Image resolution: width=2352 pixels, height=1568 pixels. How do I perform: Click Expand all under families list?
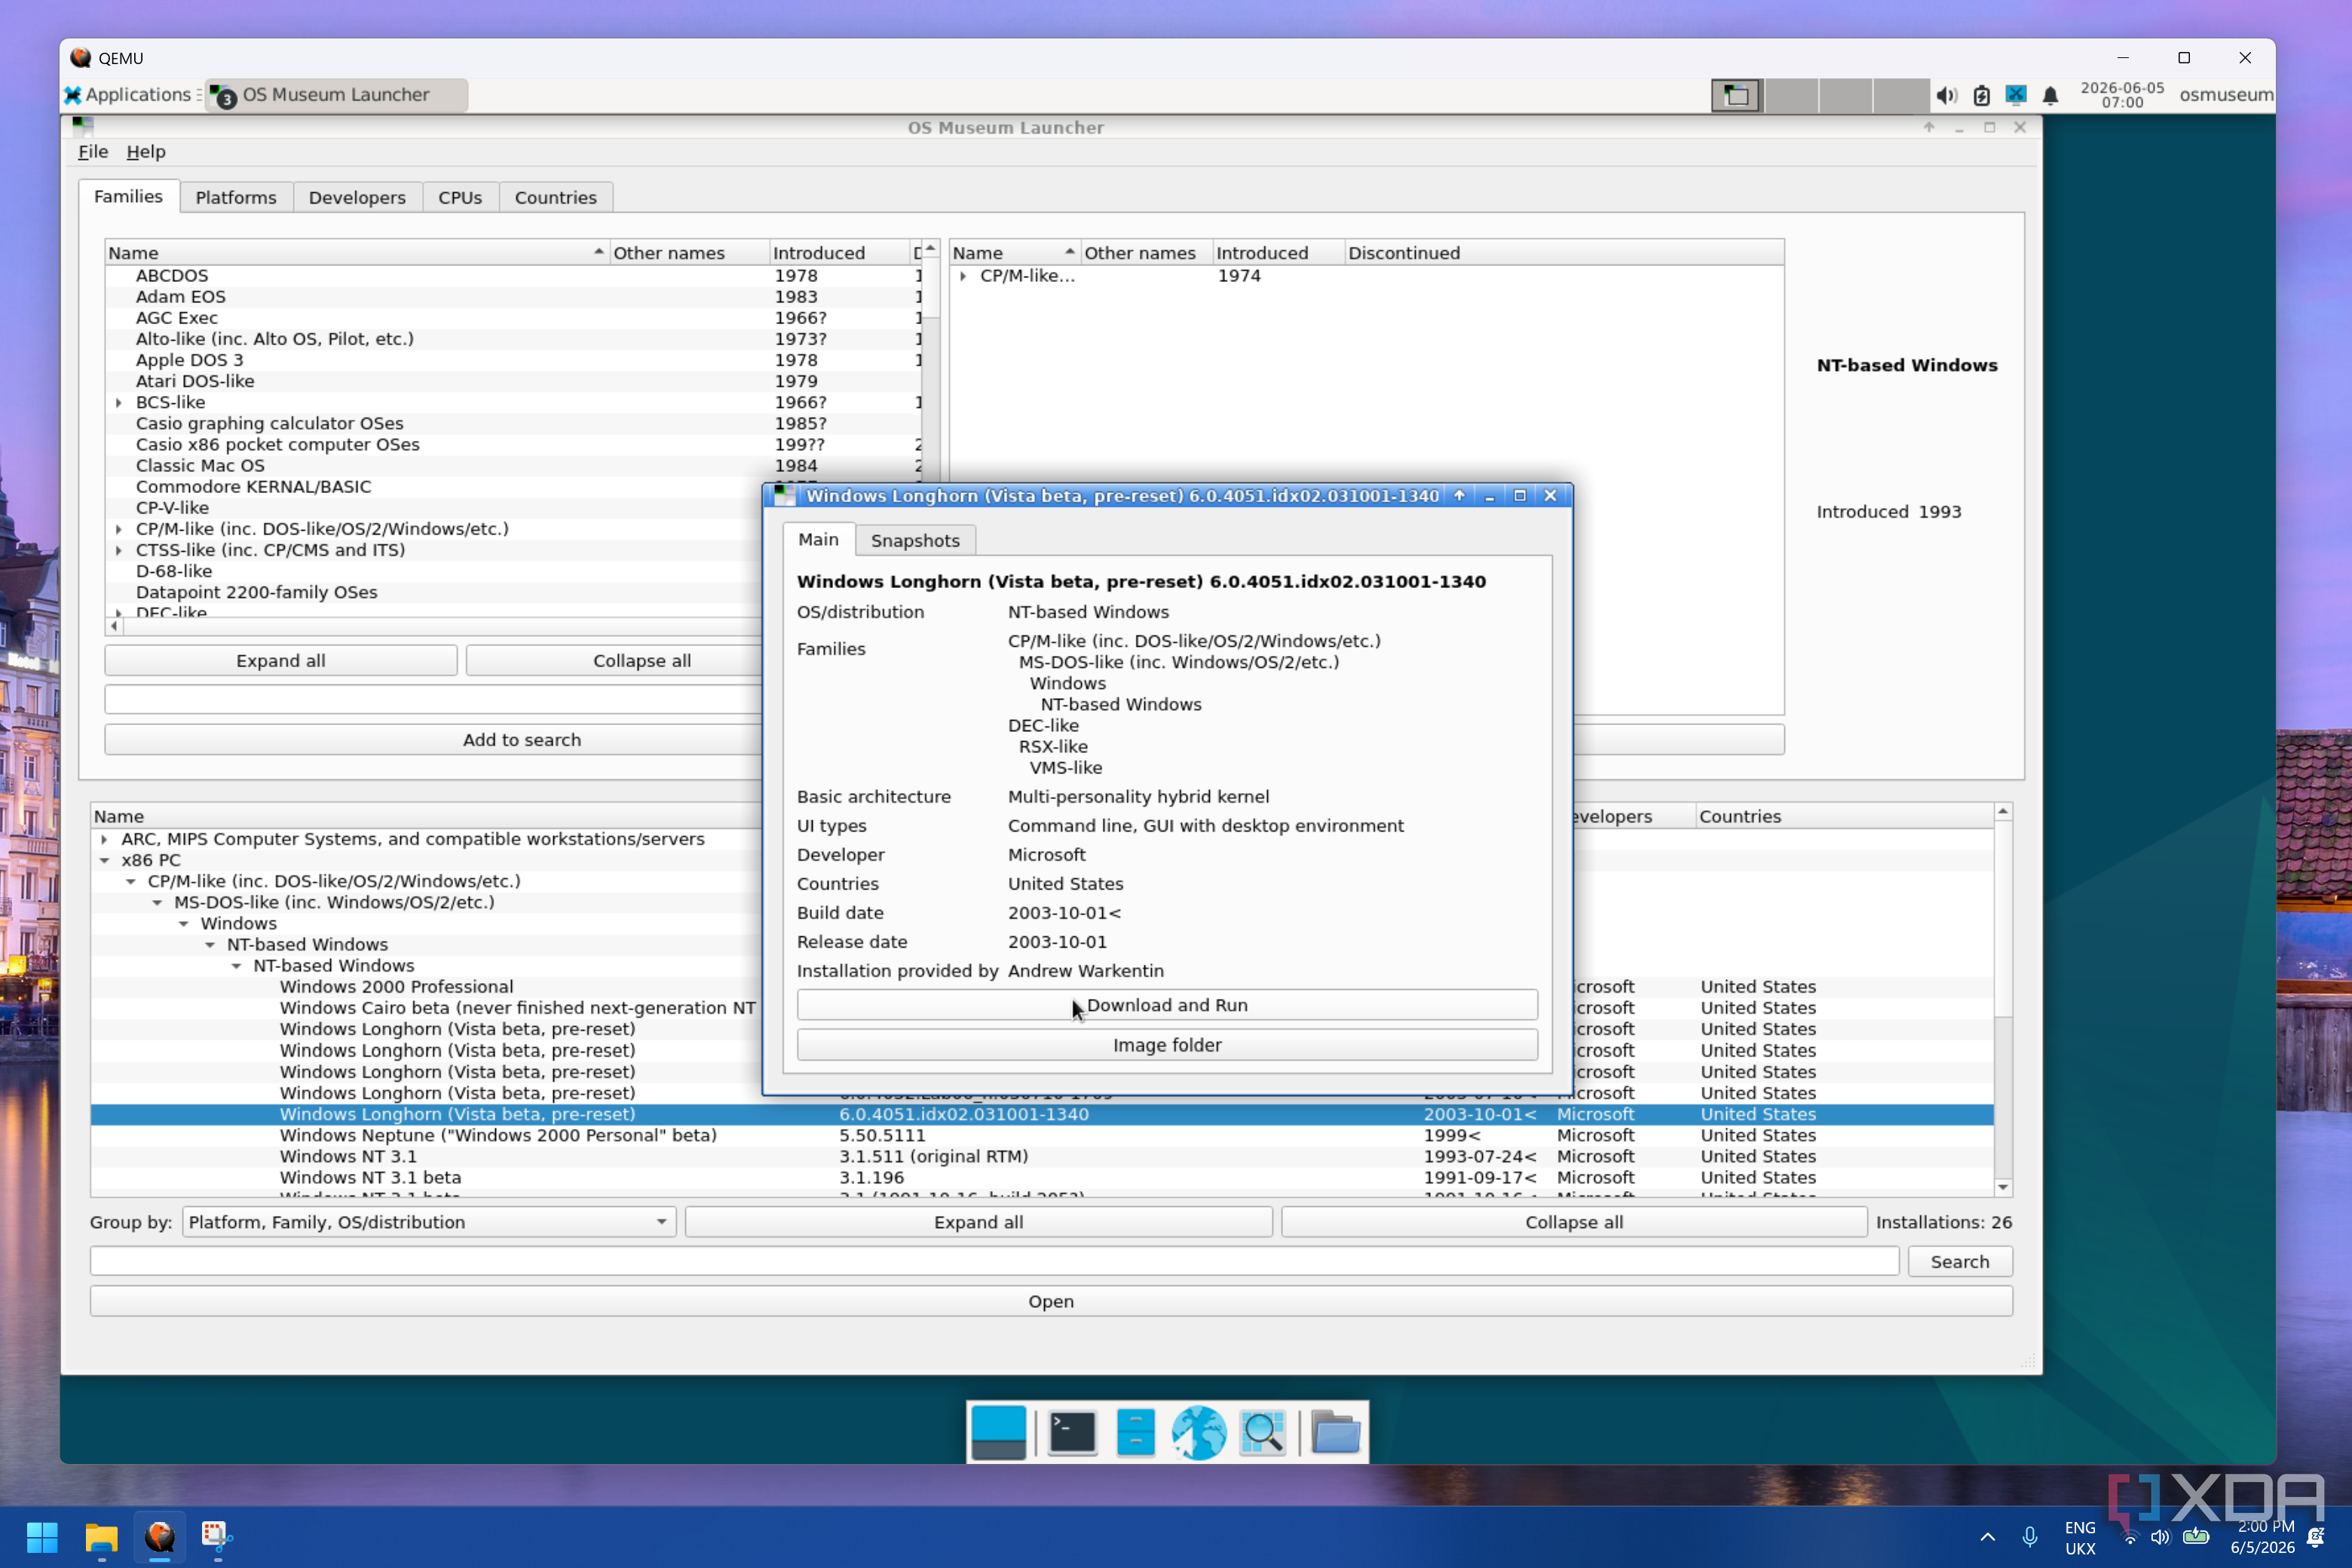pyautogui.click(x=281, y=661)
